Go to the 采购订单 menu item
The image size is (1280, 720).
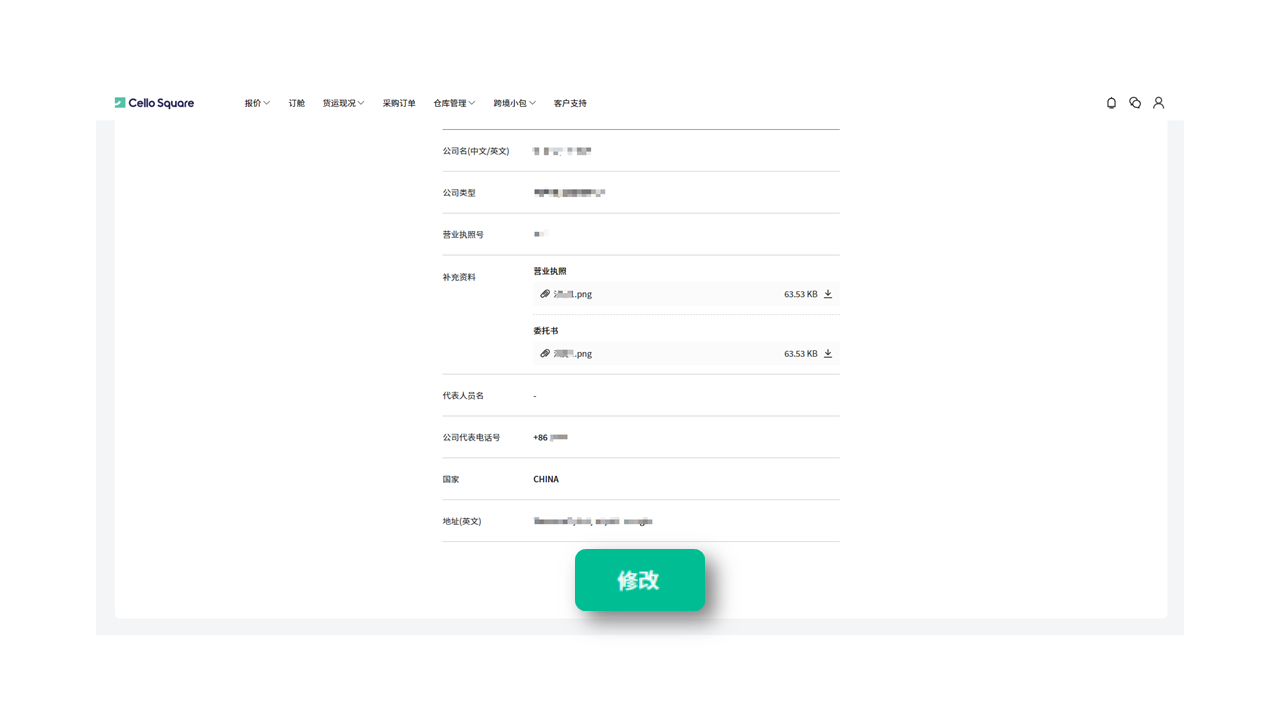click(x=398, y=102)
